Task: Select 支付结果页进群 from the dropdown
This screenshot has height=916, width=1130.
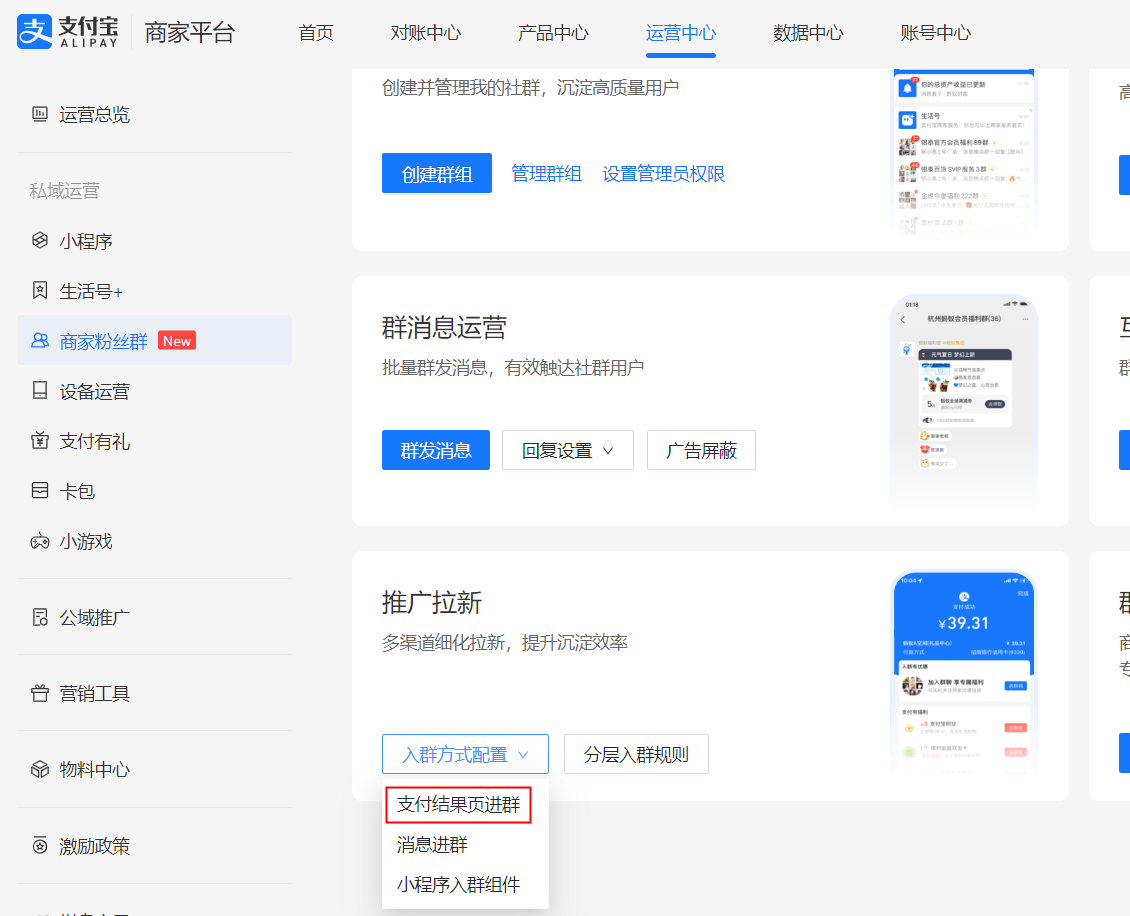Action: (x=458, y=805)
